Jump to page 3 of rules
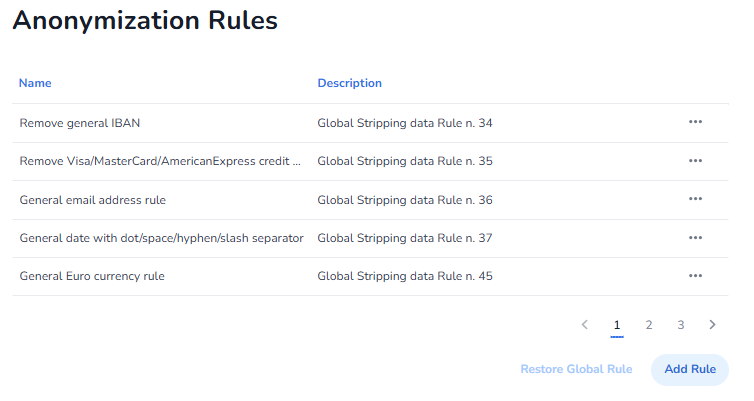Screen dimensions: 754x401 coord(681,325)
